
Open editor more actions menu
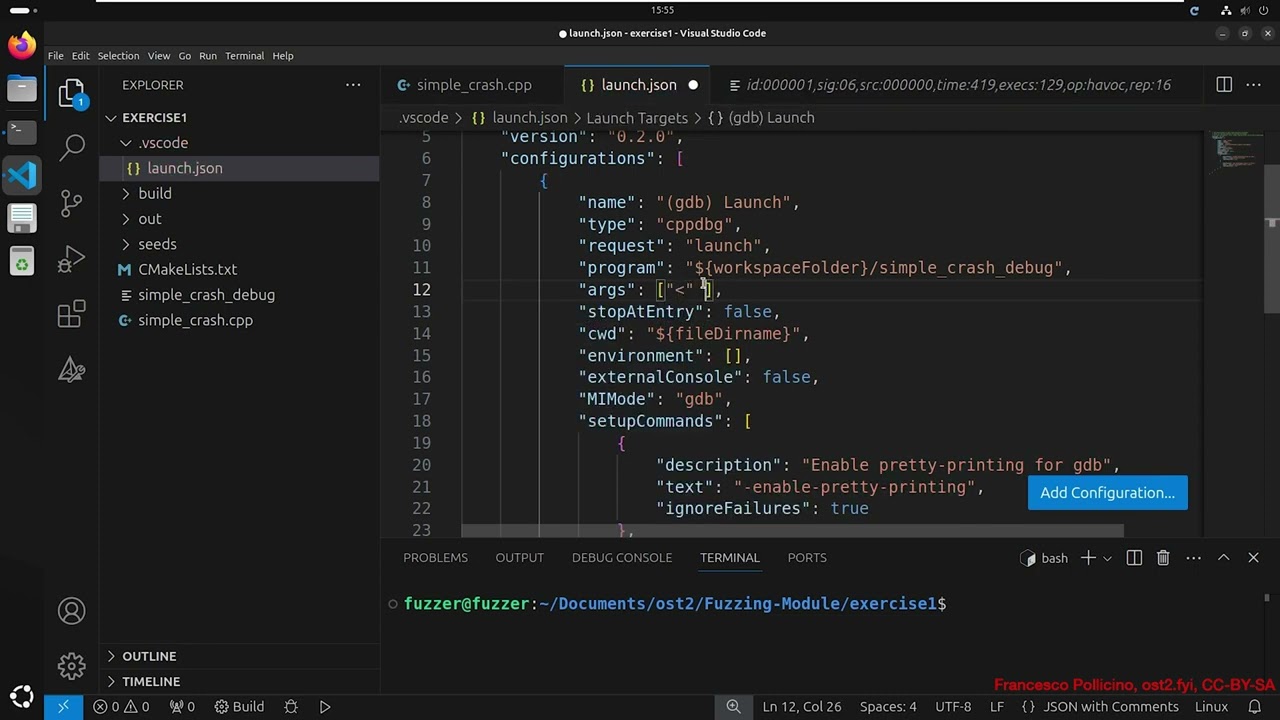tap(1253, 85)
